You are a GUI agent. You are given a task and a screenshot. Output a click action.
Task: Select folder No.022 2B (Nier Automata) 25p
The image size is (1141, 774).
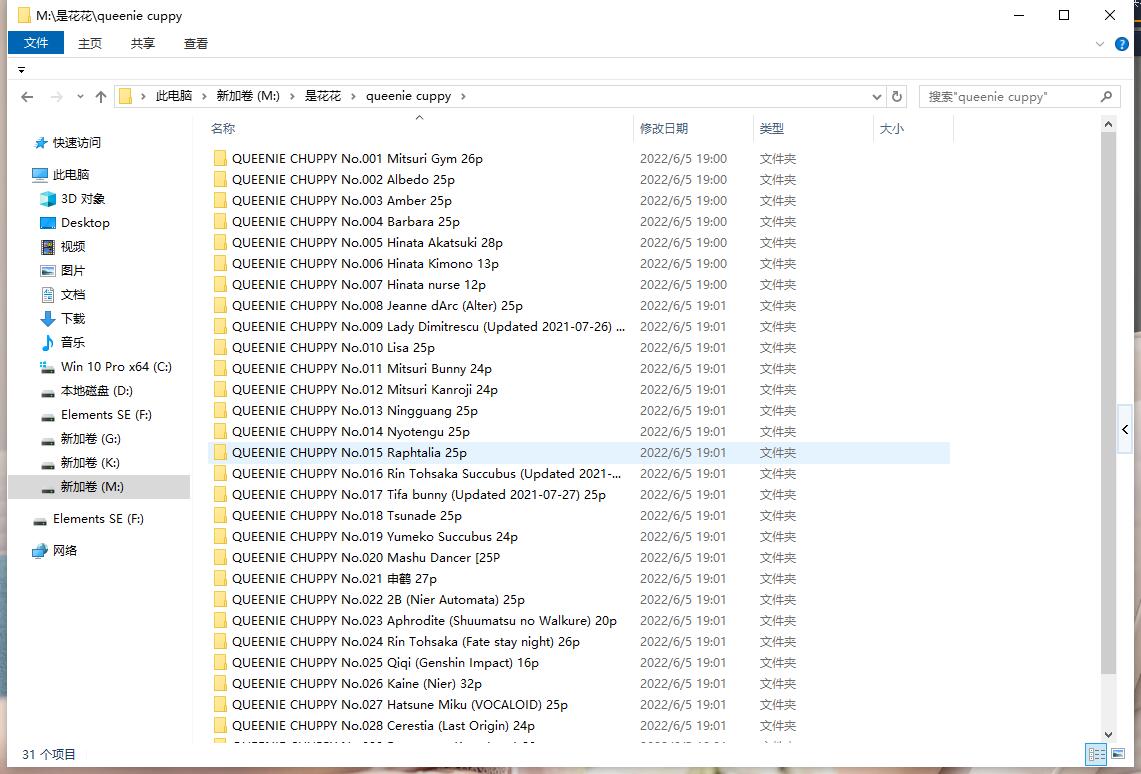(x=579, y=600)
